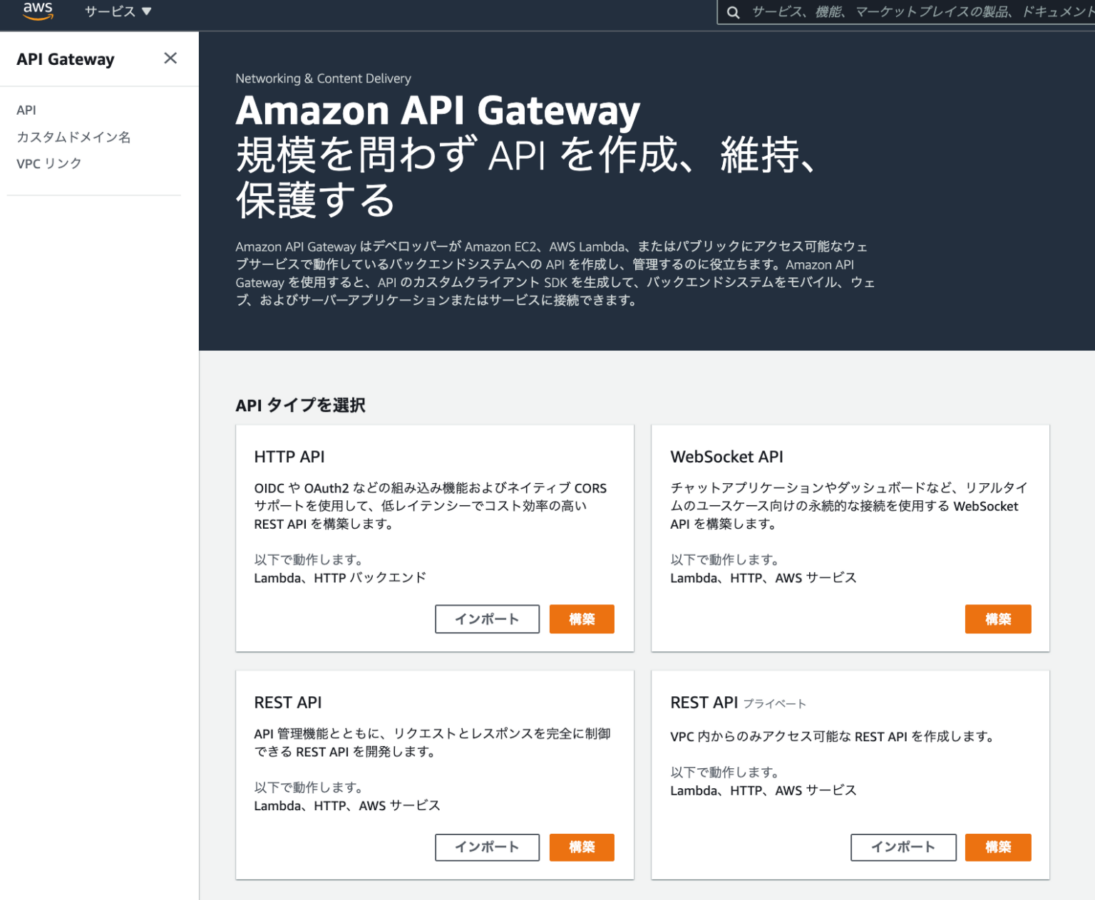Screen dimensions: 1095x900
Task: Click インポート on the public REST API card
Action: [x=487, y=847]
